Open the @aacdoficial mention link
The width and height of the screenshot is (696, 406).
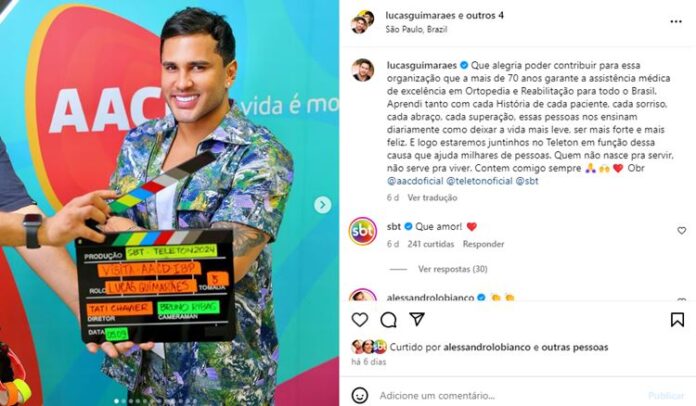tap(415, 181)
